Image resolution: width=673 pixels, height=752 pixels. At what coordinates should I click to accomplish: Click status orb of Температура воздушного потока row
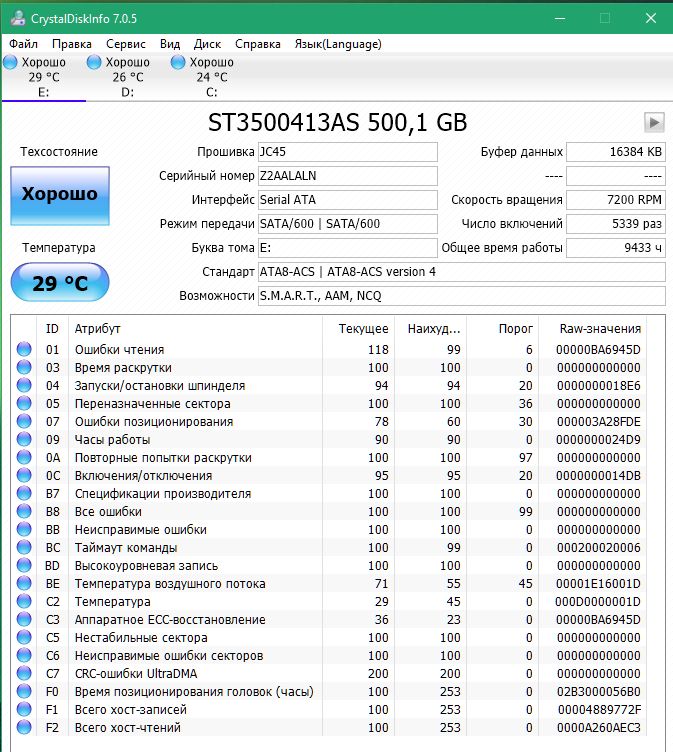pyautogui.click(x=24, y=583)
